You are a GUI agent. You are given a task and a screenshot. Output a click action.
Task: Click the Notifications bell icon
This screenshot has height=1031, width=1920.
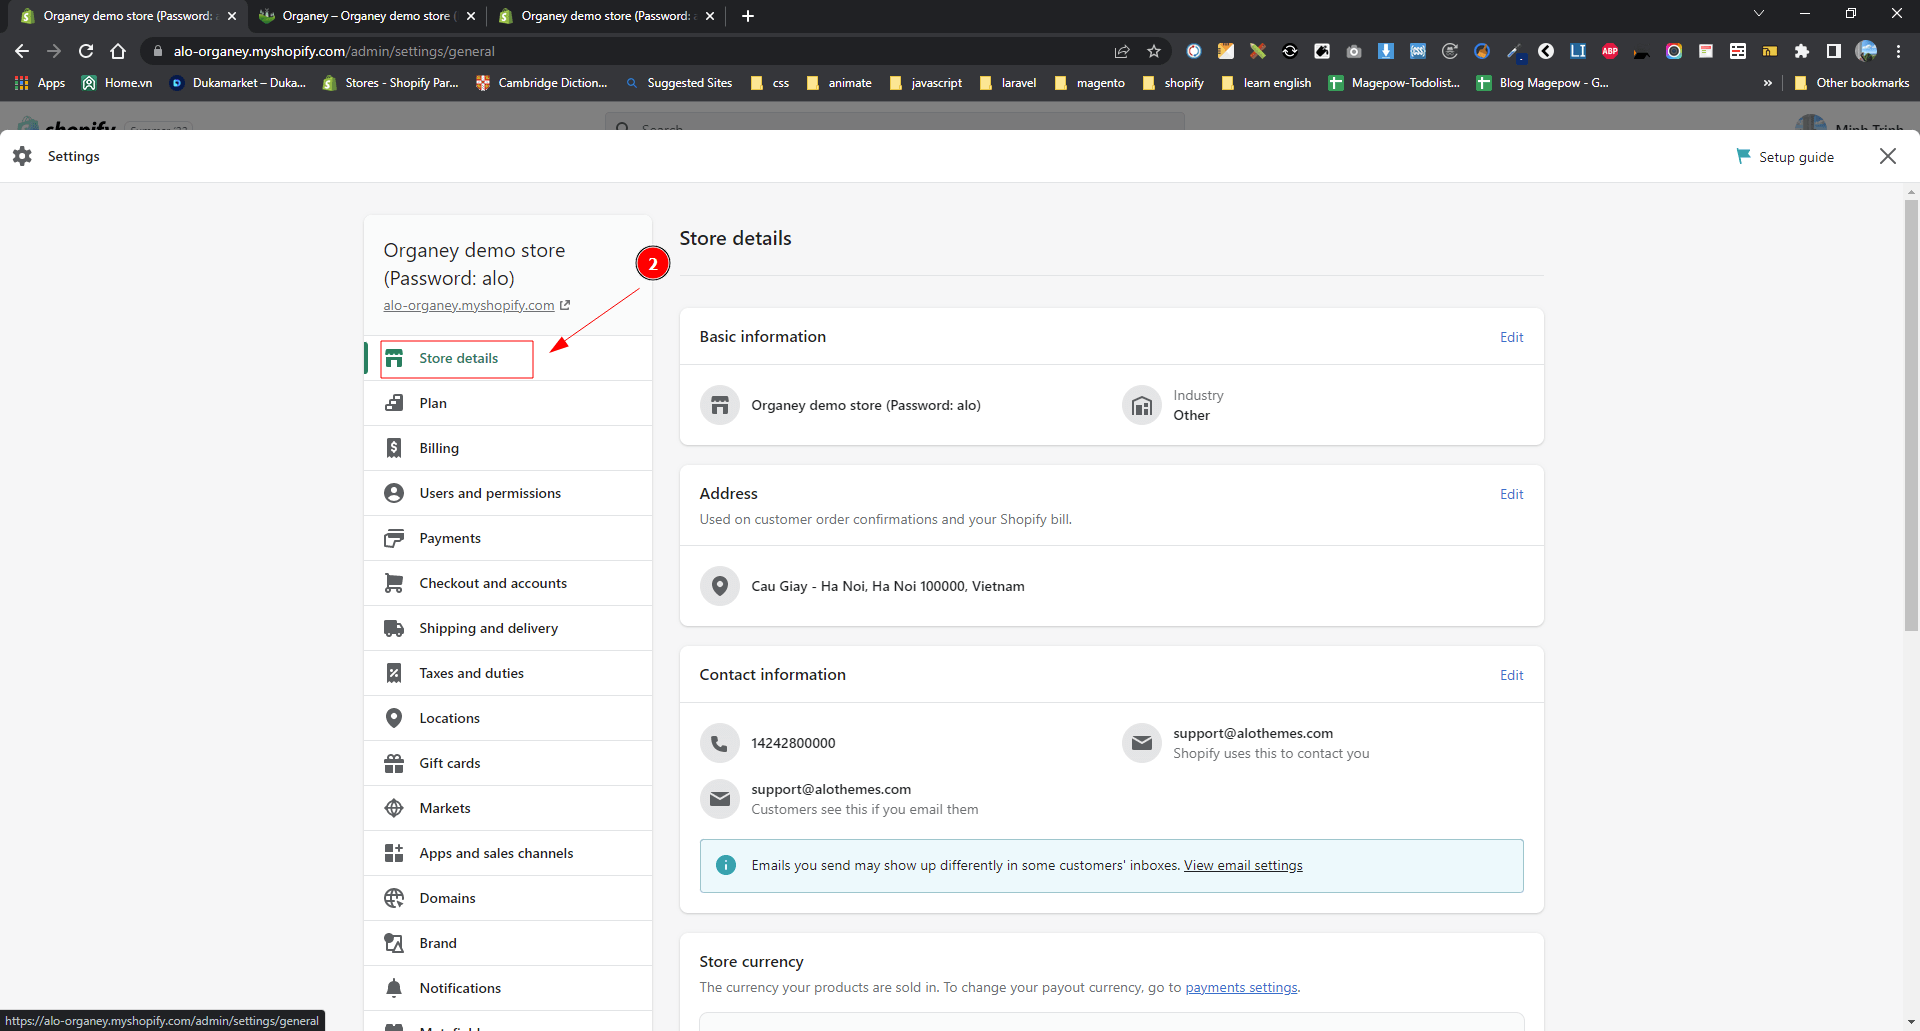(x=394, y=988)
